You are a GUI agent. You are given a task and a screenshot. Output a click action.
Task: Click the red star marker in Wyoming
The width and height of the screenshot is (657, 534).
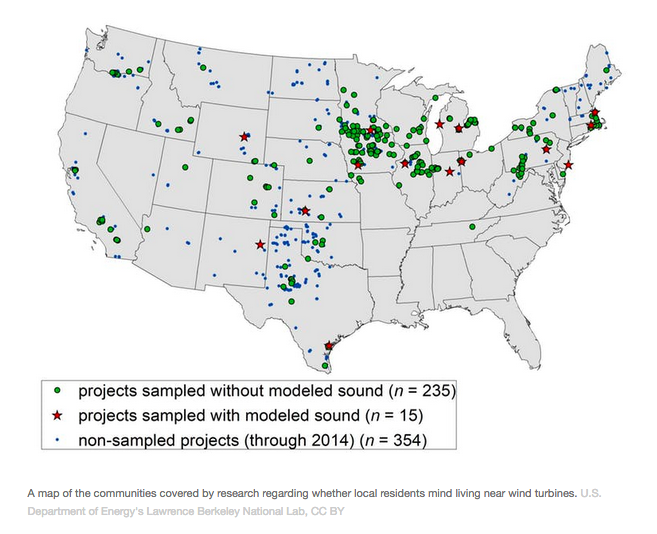pyautogui.click(x=244, y=137)
